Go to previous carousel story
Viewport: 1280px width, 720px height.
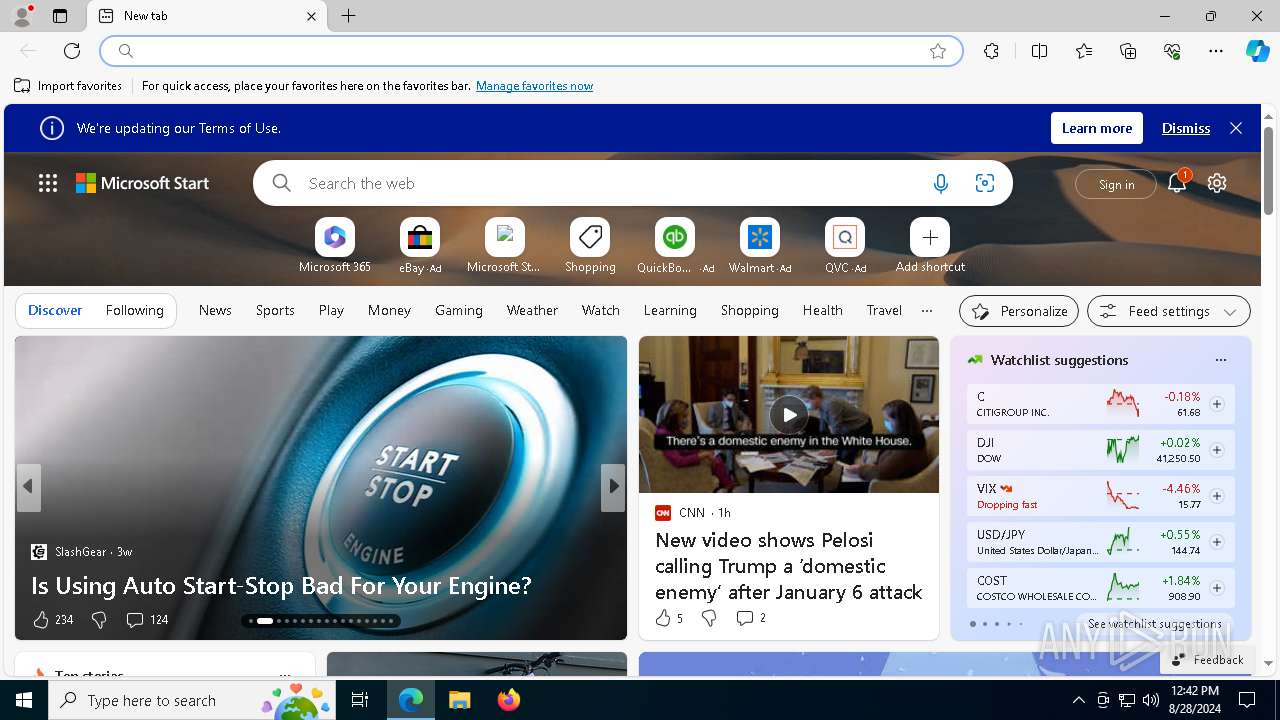(x=29, y=487)
